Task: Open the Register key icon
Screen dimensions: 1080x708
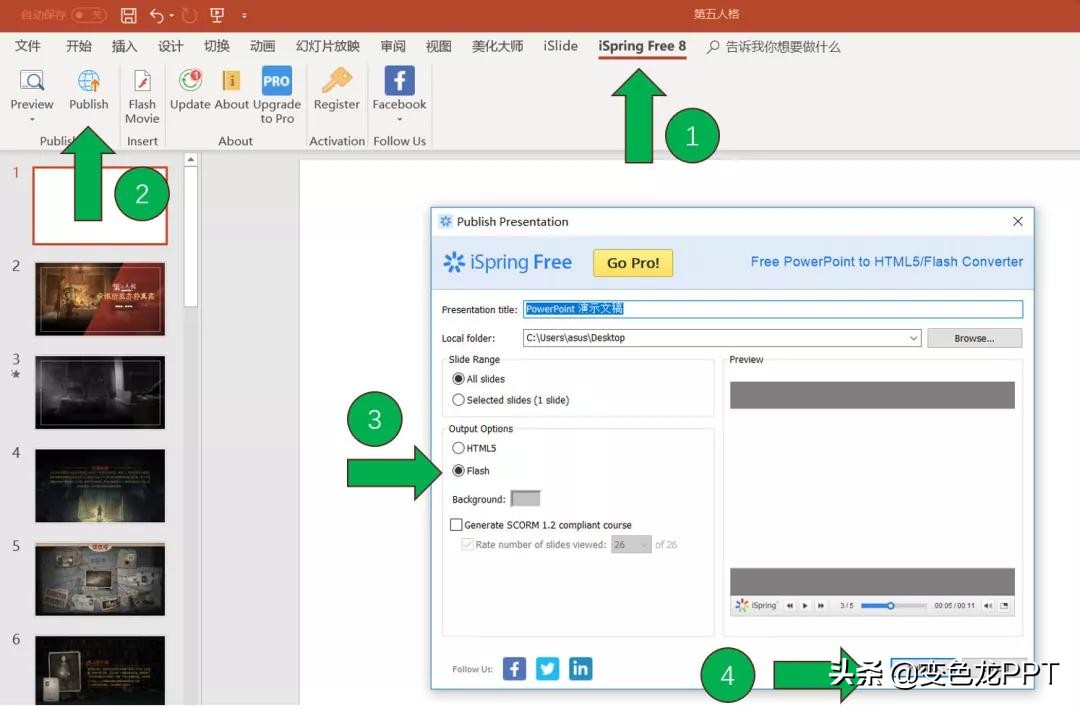Action: (x=337, y=81)
